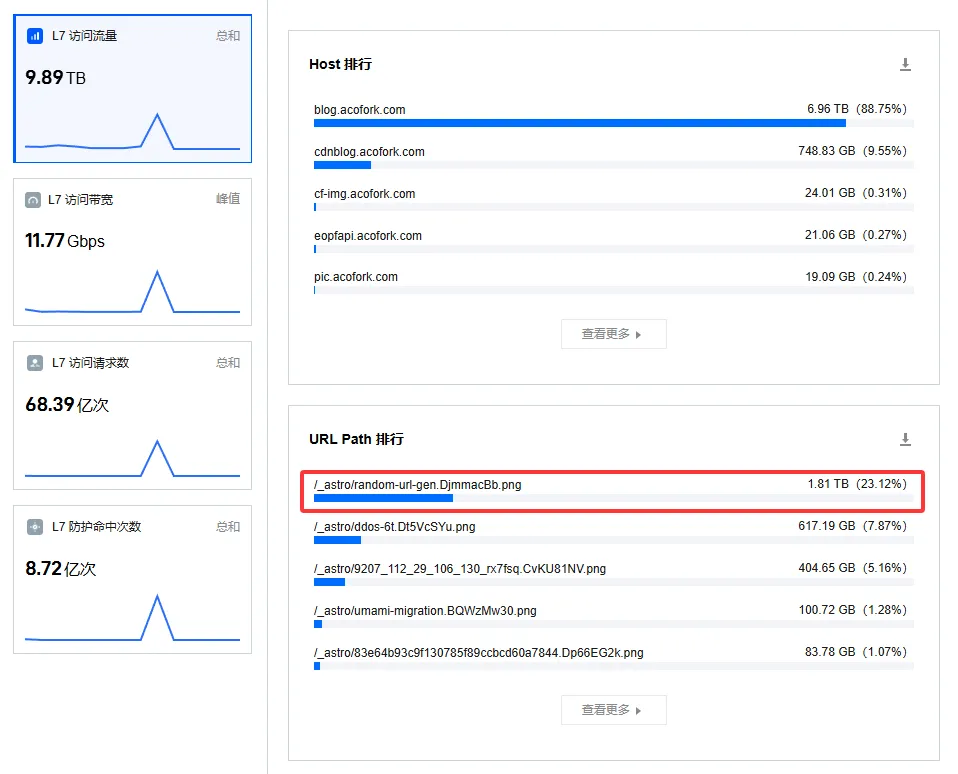Click the blog.acofork.com host entry
The width and height of the screenshot is (958, 774).
[360, 110]
